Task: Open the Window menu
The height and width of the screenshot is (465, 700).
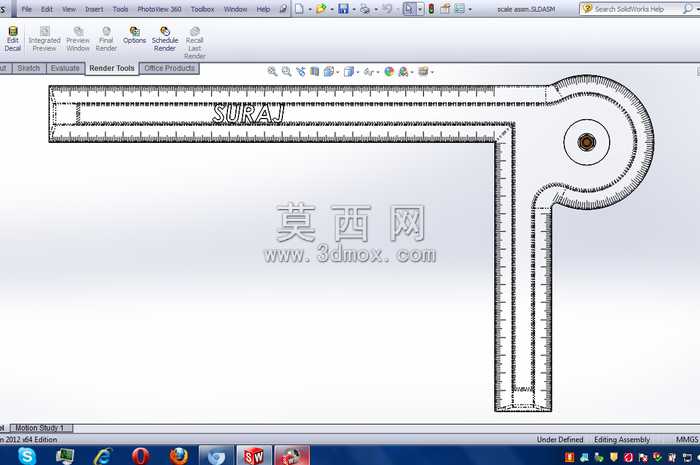Action: pos(235,9)
